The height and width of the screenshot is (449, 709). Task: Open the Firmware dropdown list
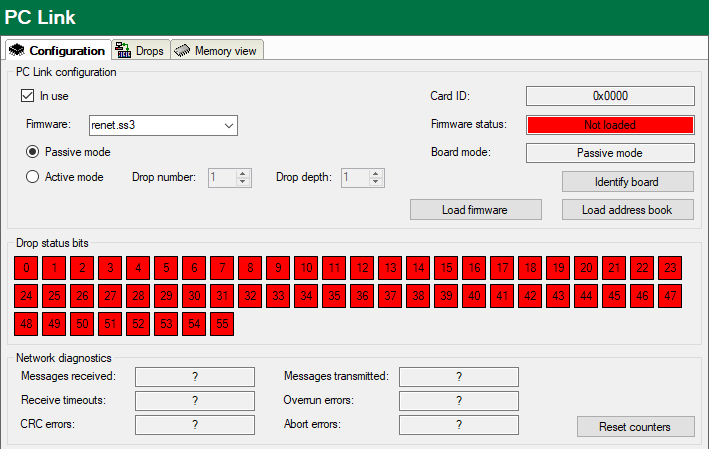(229, 125)
